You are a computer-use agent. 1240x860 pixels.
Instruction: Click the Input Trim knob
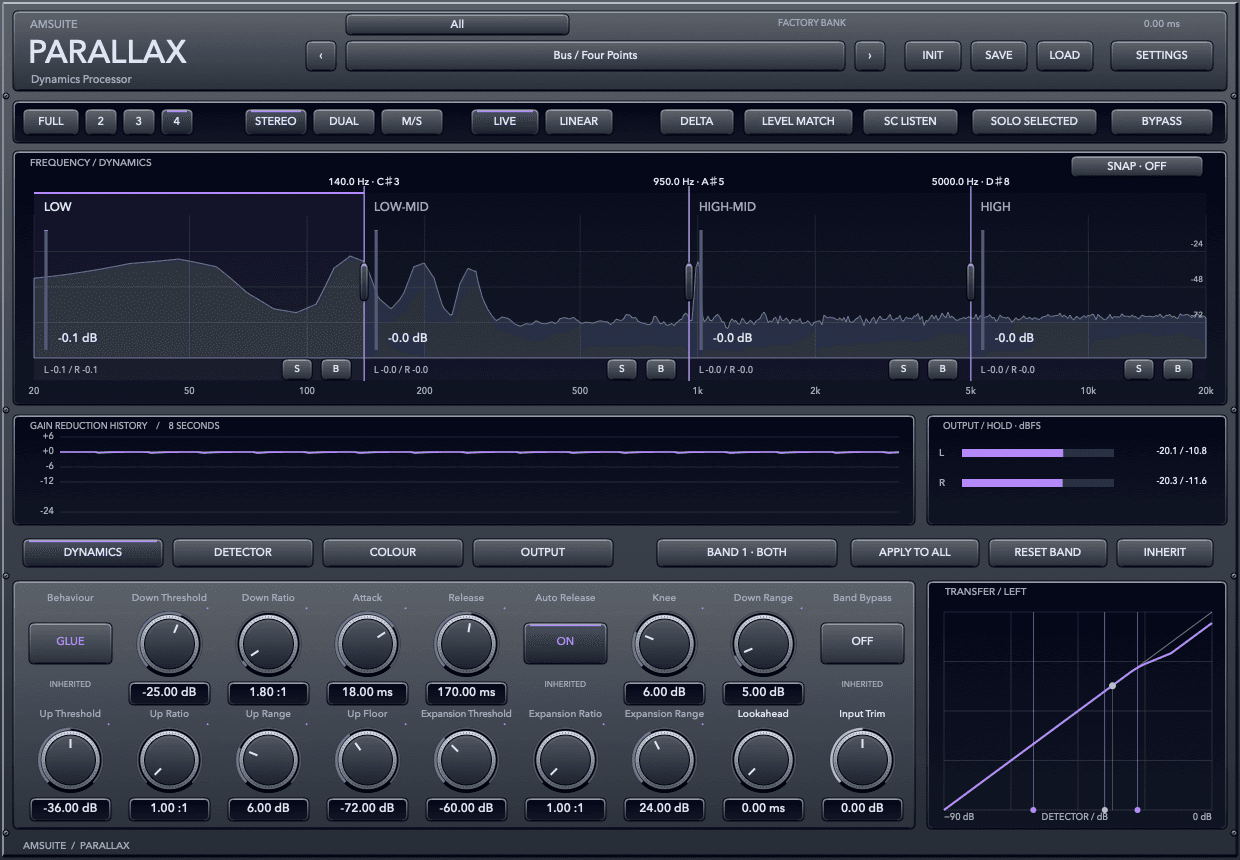862,760
